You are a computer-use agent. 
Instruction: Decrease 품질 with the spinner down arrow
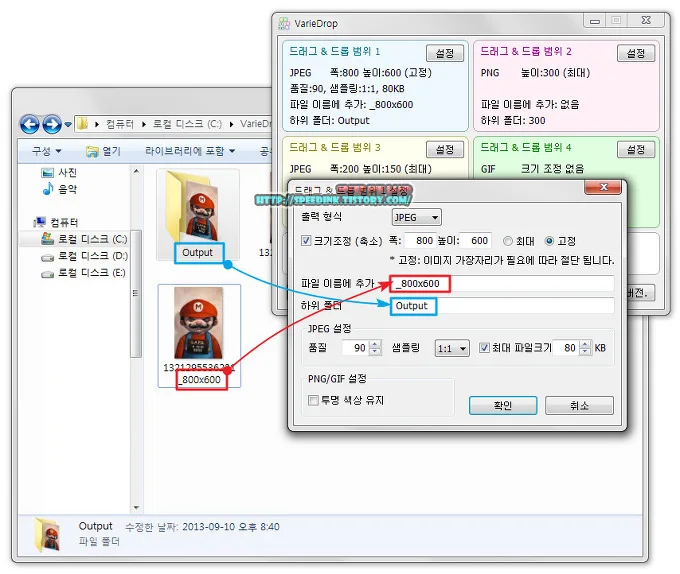click(375, 352)
